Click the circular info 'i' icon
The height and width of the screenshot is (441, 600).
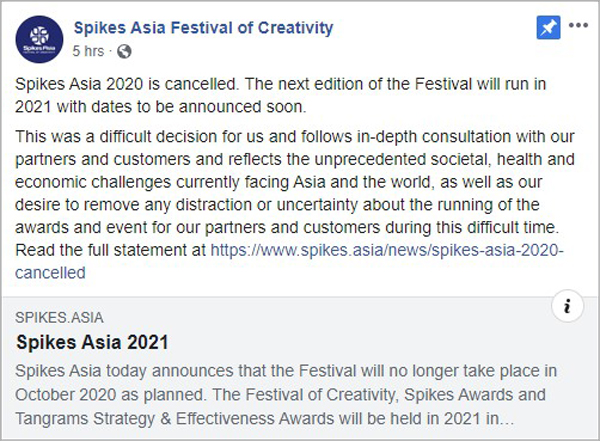[x=567, y=306]
